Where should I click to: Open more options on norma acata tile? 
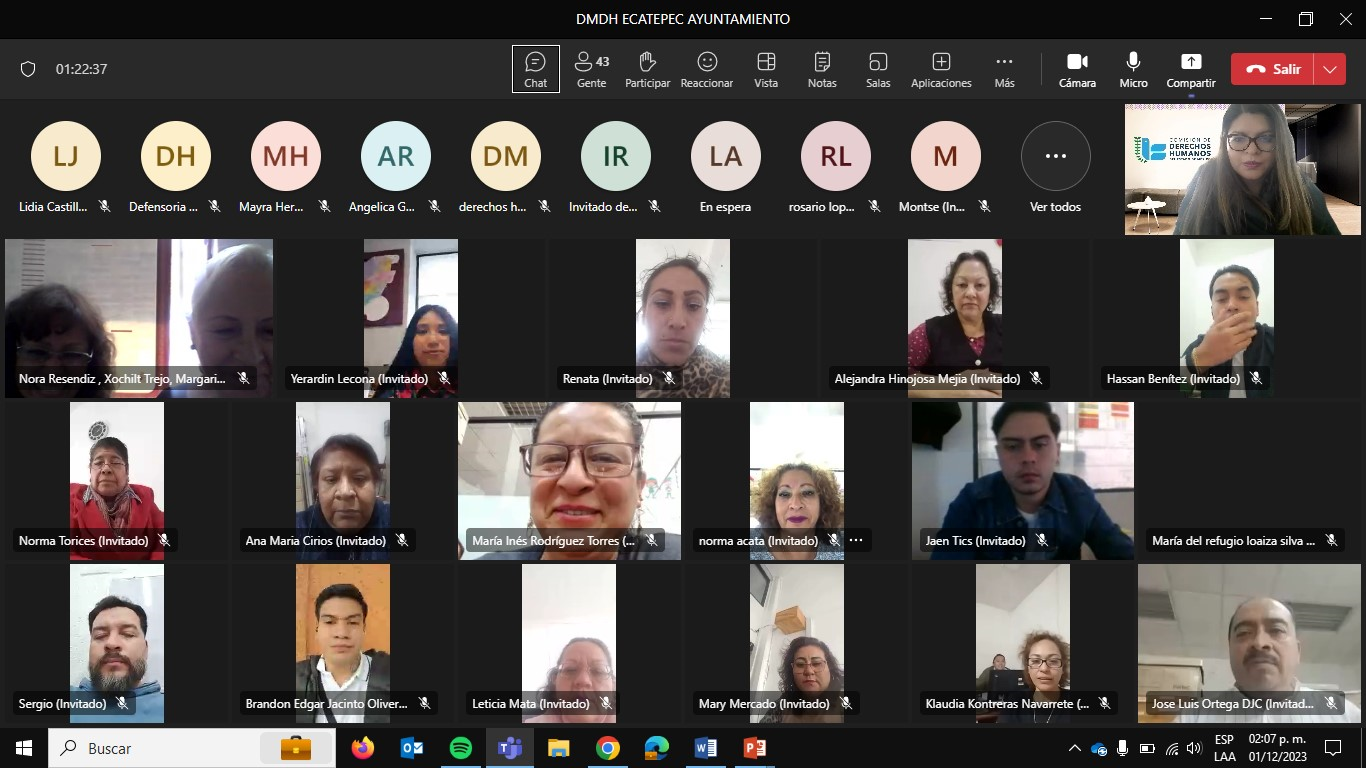click(856, 541)
